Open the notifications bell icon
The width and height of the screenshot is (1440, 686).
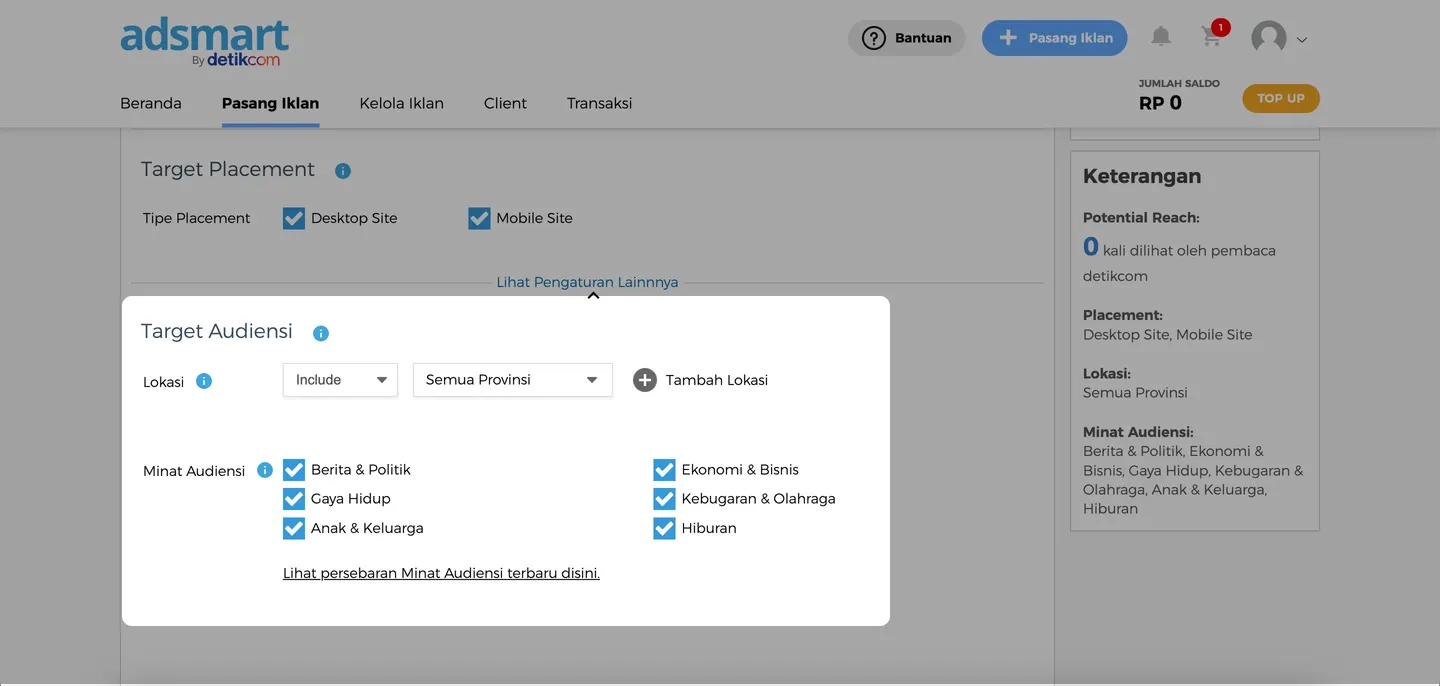[x=1160, y=37]
